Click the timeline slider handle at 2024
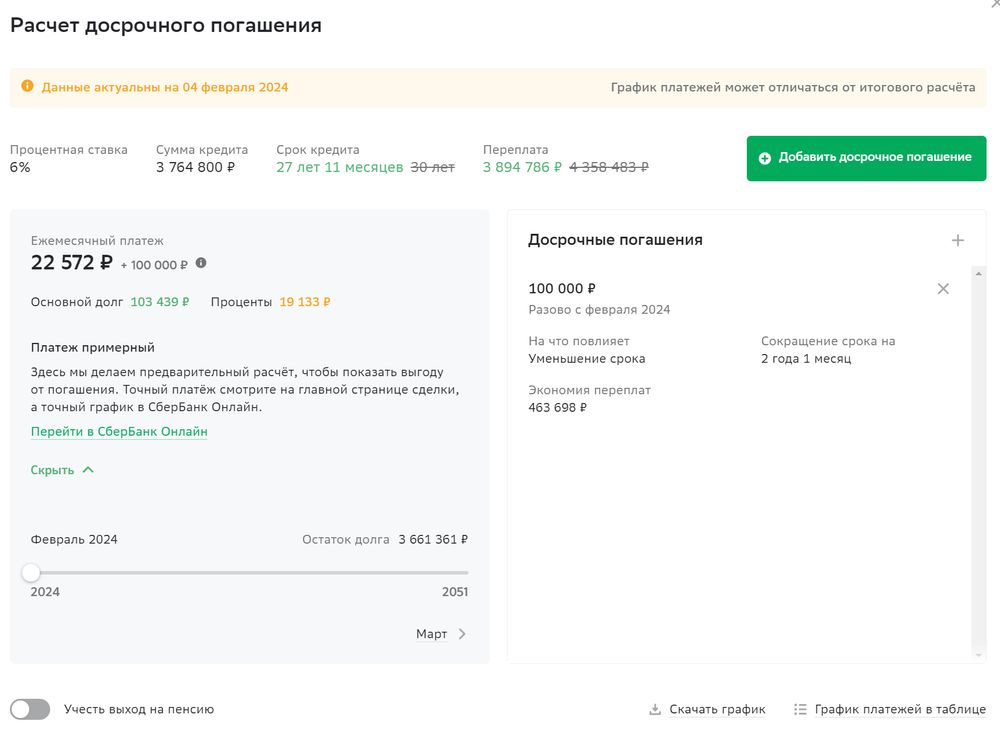Screen dimensions: 1000x736 point(31,572)
